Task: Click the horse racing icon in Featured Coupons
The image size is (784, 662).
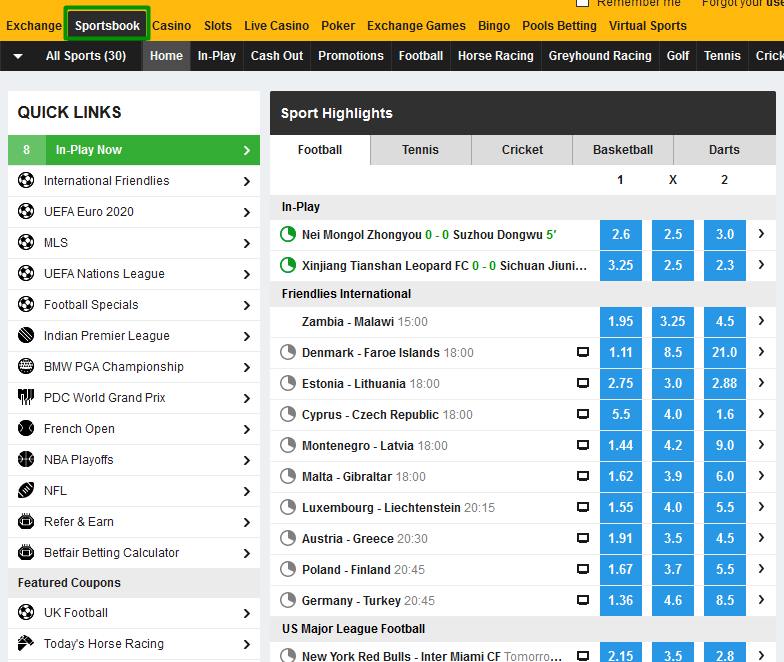Action: (26, 644)
